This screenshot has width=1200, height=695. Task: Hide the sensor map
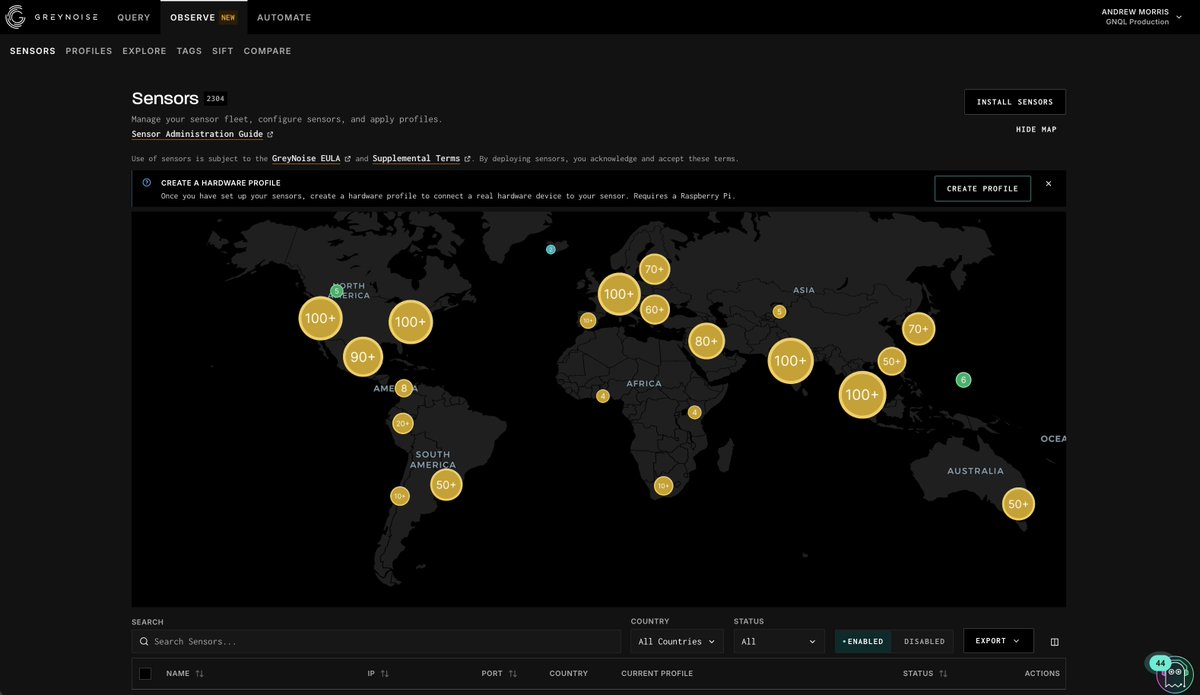(1036, 129)
